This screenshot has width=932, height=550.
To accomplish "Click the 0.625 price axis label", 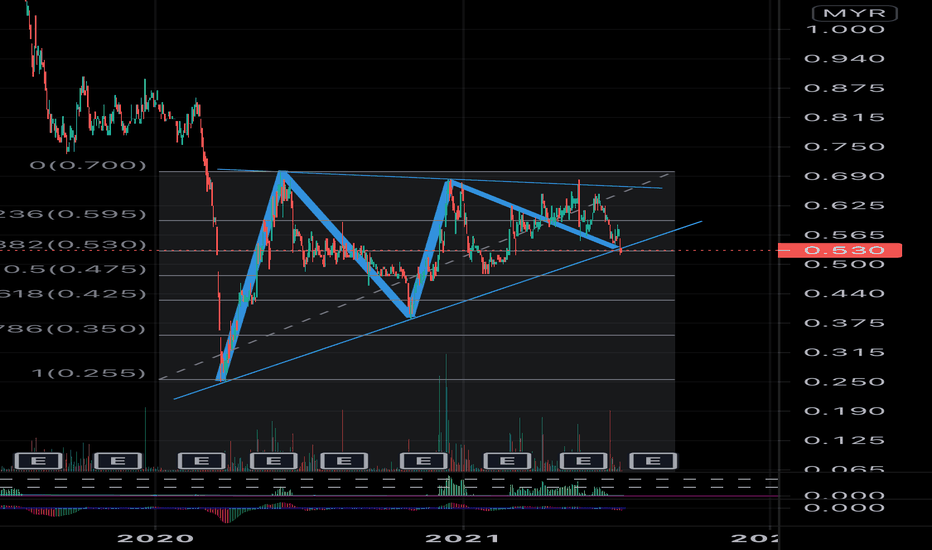I will tap(845, 206).
